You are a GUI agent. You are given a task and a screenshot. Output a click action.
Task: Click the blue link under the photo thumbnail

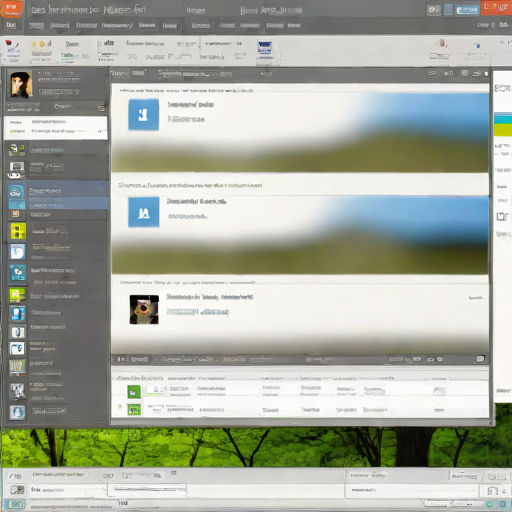(198, 312)
